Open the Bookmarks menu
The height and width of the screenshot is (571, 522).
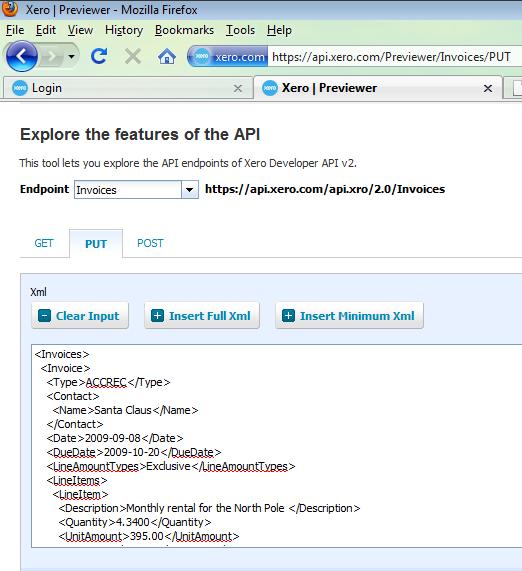tap(184, 30)
